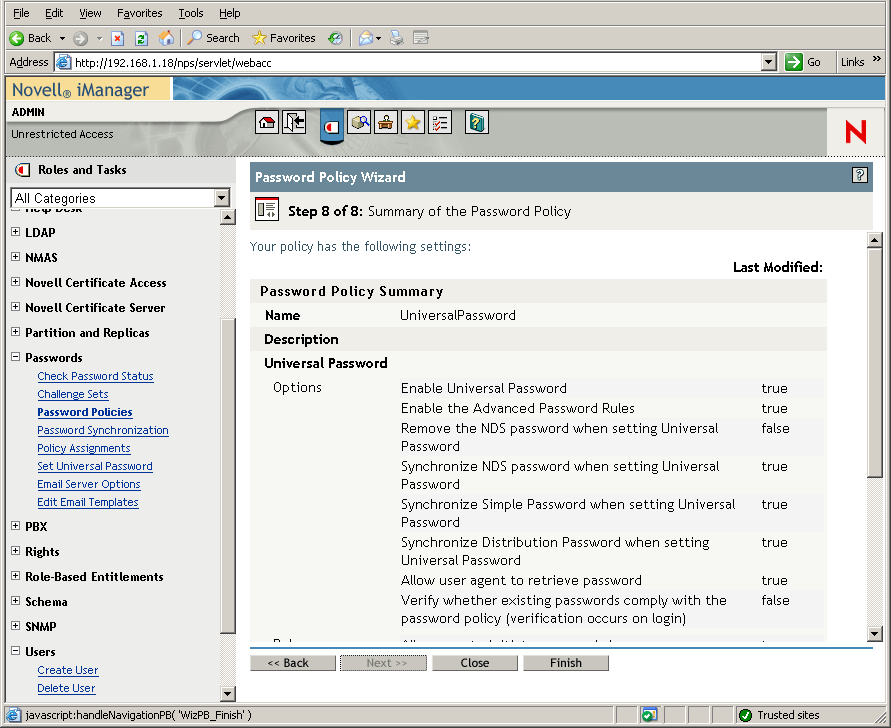This screenshot has width=891, height=728.
Task: Open the Password Policies link
Action: (x=84, y=412)
